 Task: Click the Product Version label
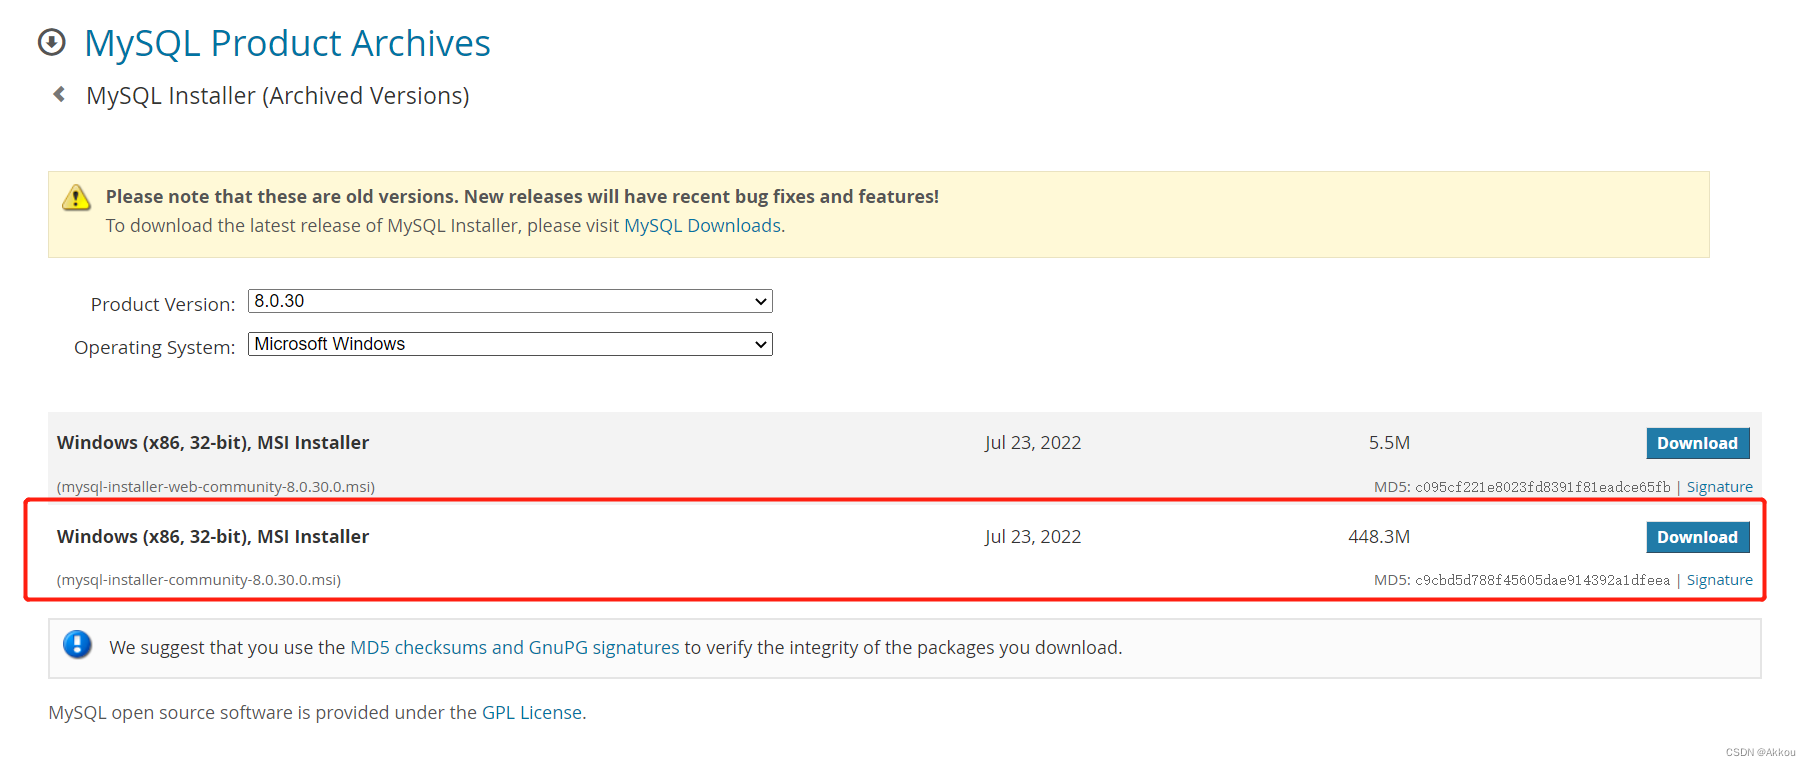(163, 304)
